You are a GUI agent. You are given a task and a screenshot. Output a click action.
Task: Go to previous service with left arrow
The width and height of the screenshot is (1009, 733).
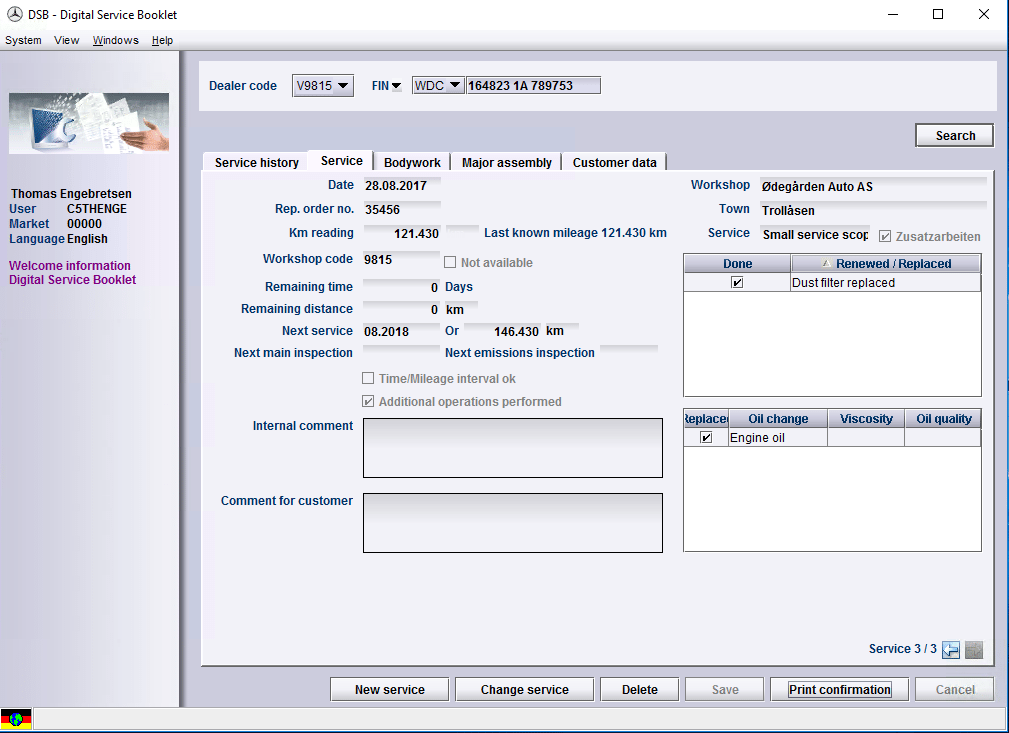pyautogui.click(x=951, y=650)
